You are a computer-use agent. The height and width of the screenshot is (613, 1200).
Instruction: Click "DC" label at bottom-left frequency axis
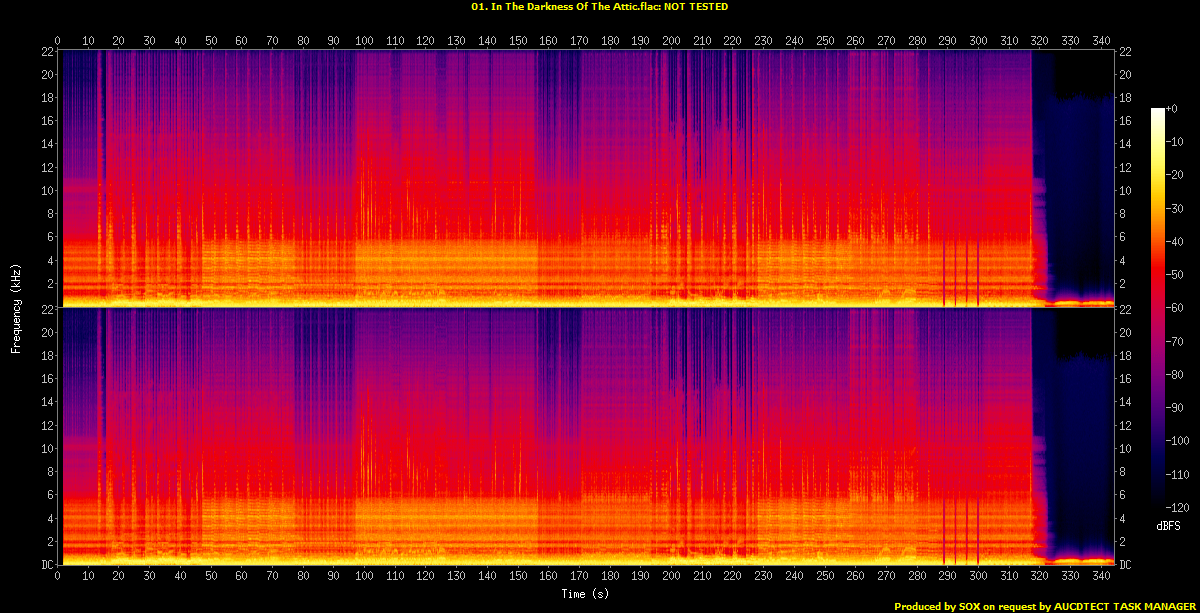(x=46, y=564)
